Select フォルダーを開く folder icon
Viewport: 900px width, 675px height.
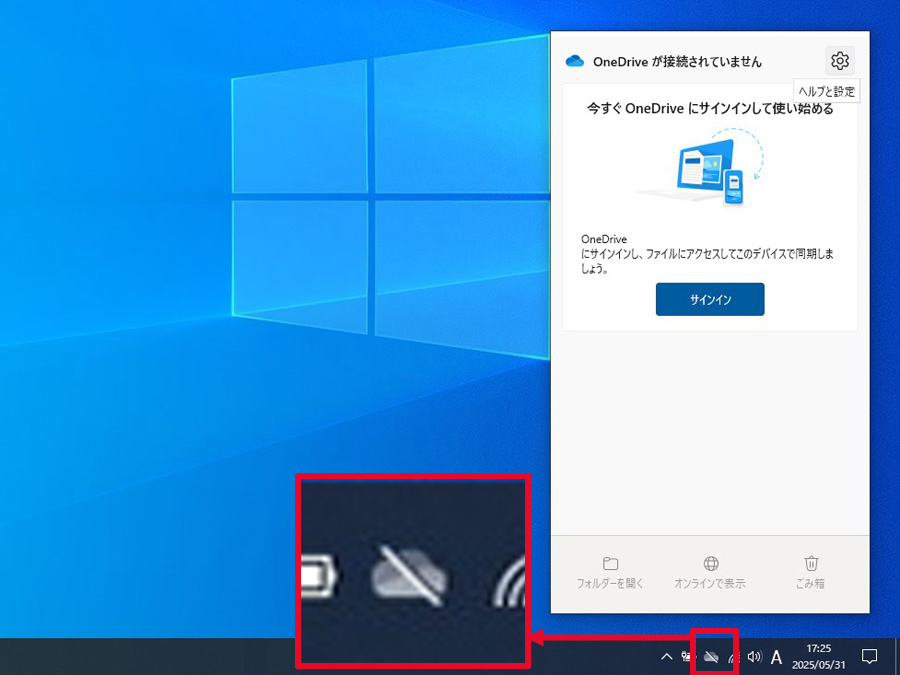[610, 563]
